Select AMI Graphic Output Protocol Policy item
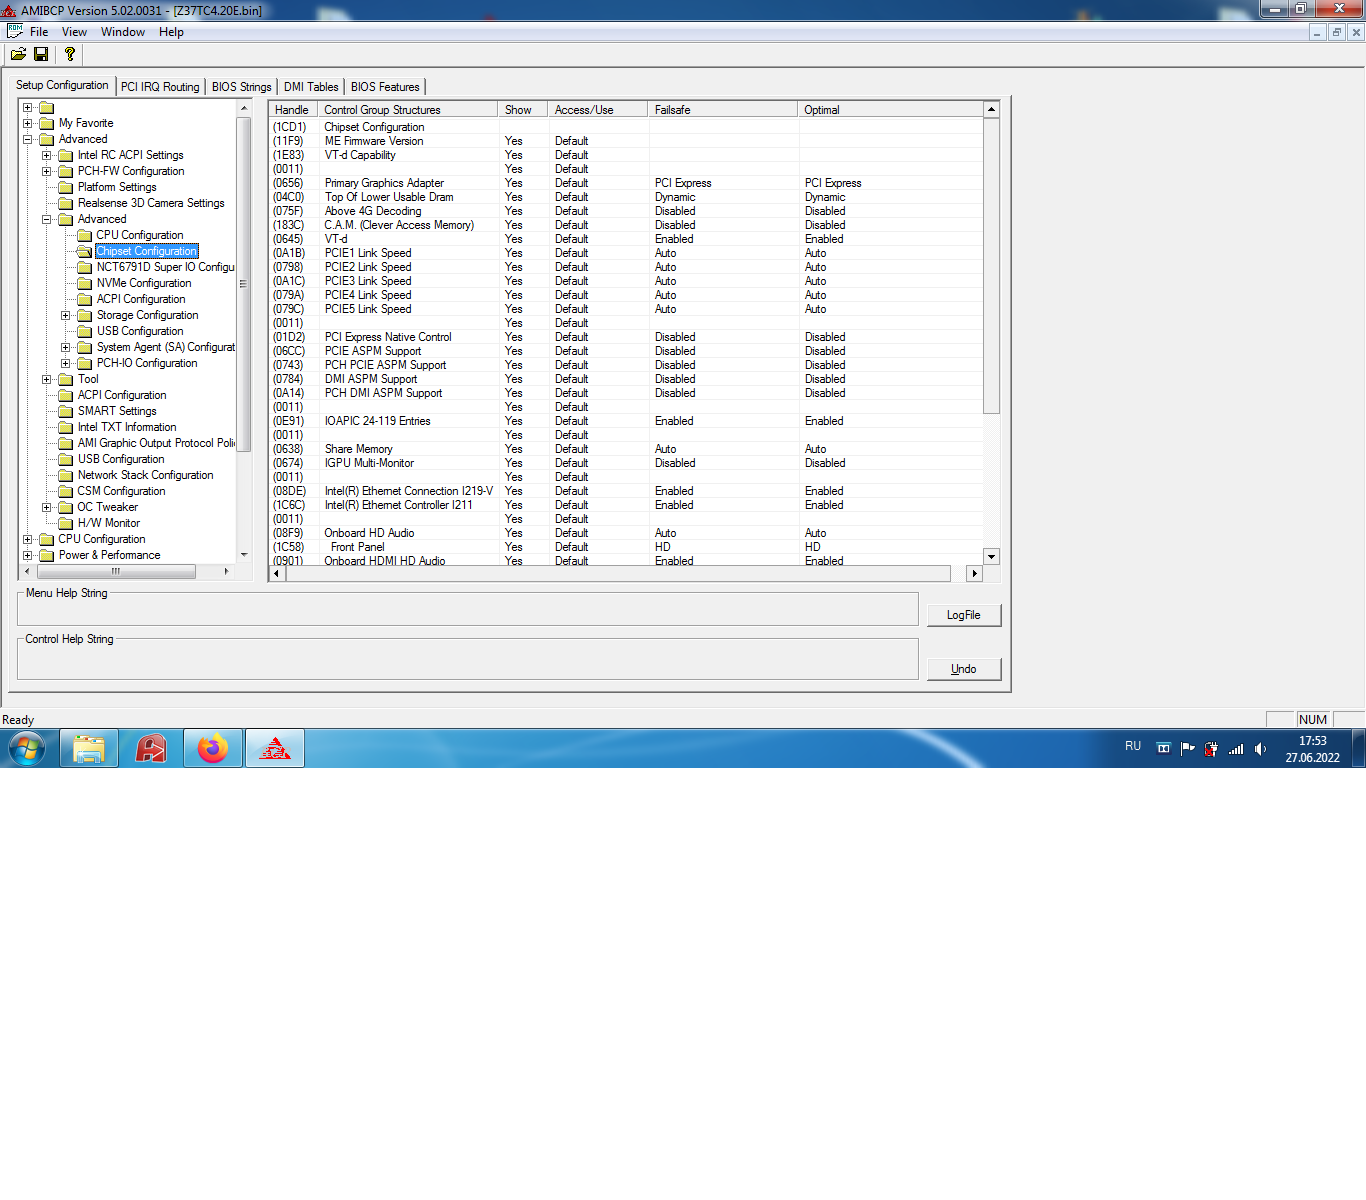1366x1200 pixels. pos(157,443)
